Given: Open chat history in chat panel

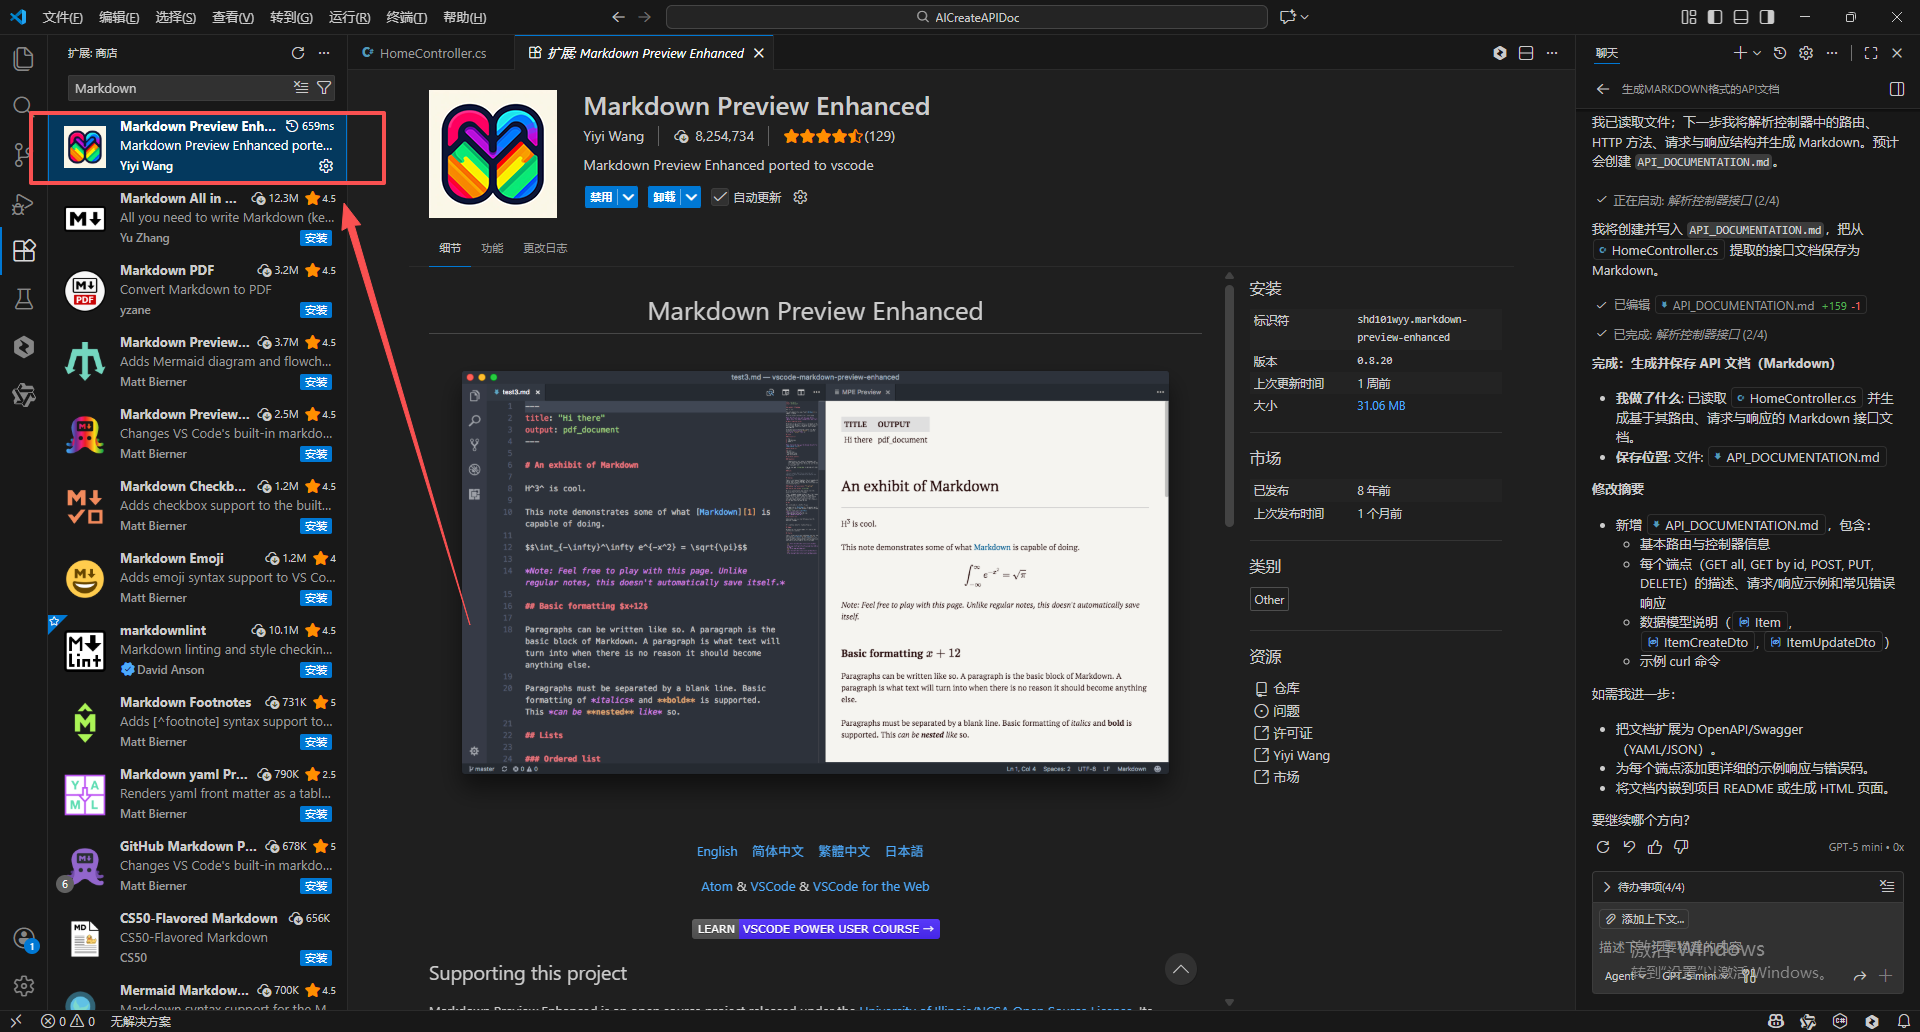Looking at the screenshot, I should click(1780, 53).
